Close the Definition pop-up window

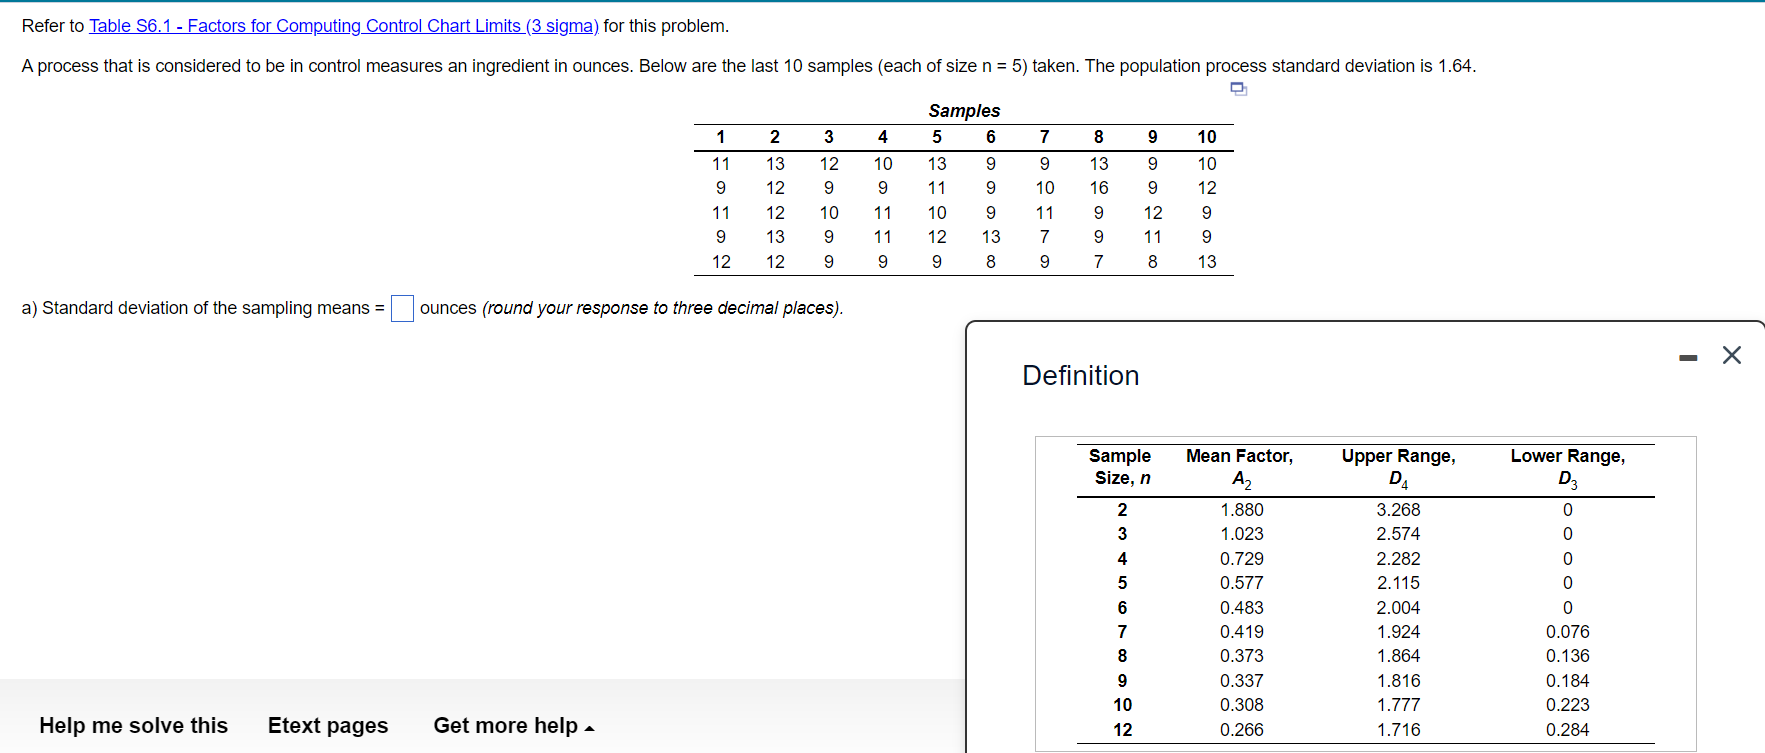pyautogui.click(x=1732, y=354)
